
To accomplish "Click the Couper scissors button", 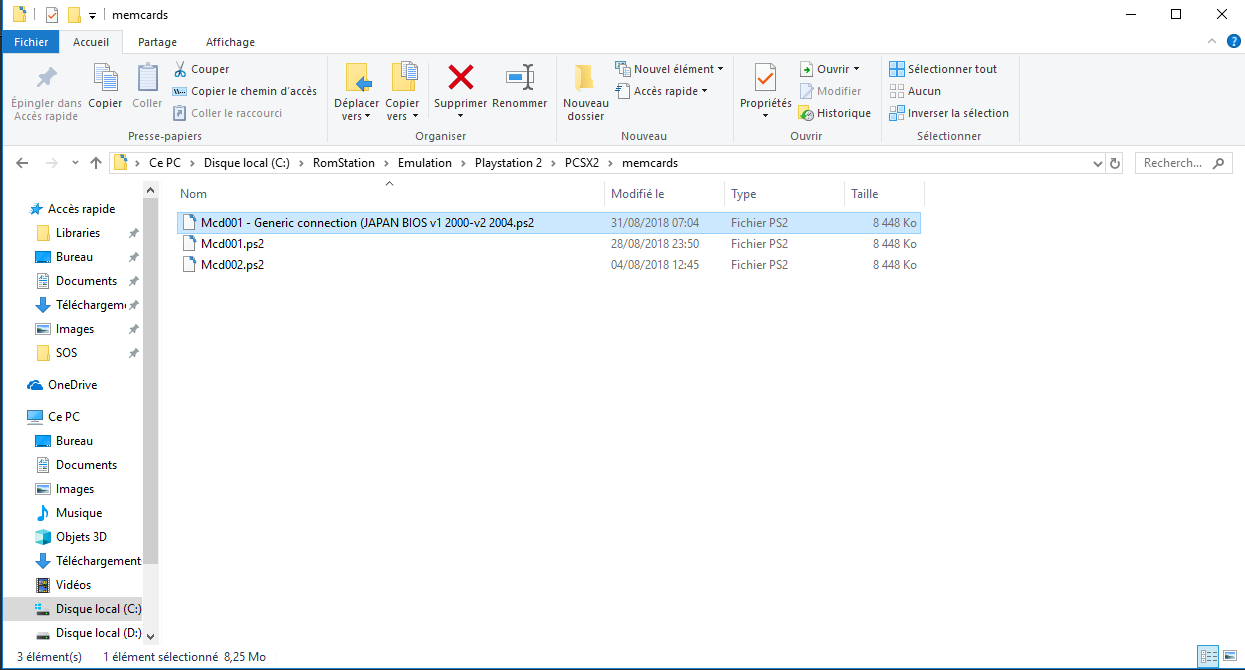I will point(201,69).
